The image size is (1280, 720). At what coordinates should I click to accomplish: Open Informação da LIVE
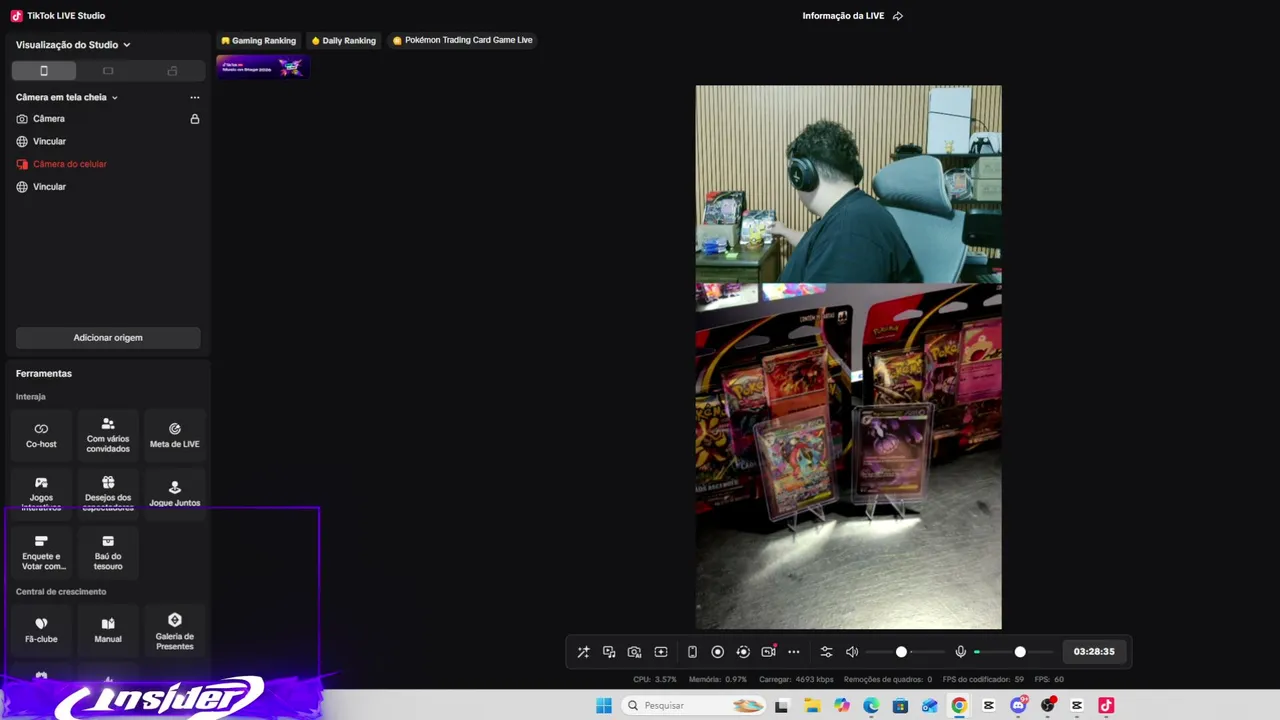coord(843,16)
